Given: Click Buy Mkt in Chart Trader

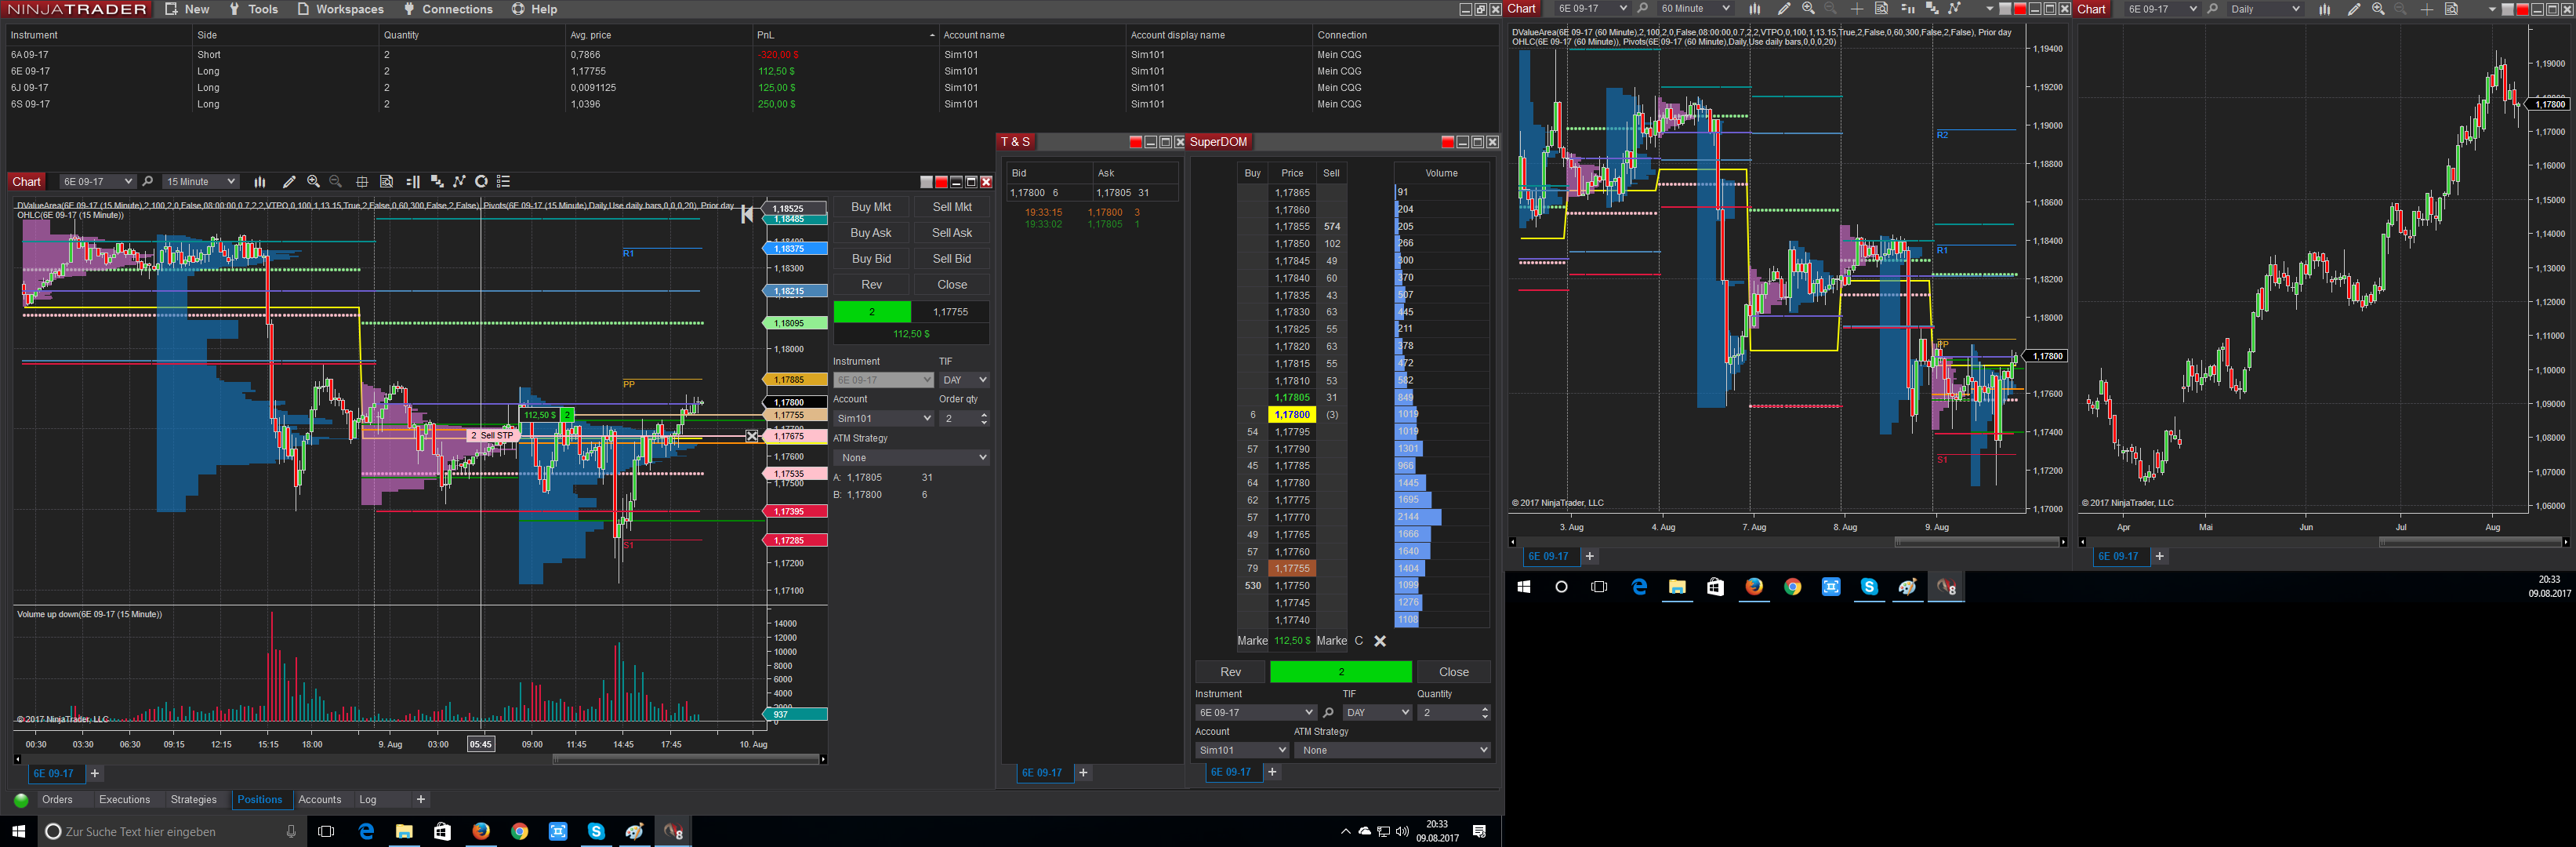Looking at the screenshot, I should click(x=871, y=207).
